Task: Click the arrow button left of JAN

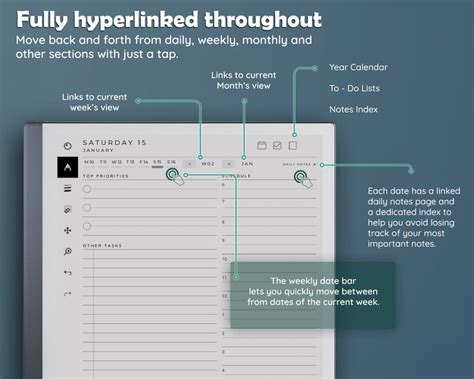Action: (229, 164)
